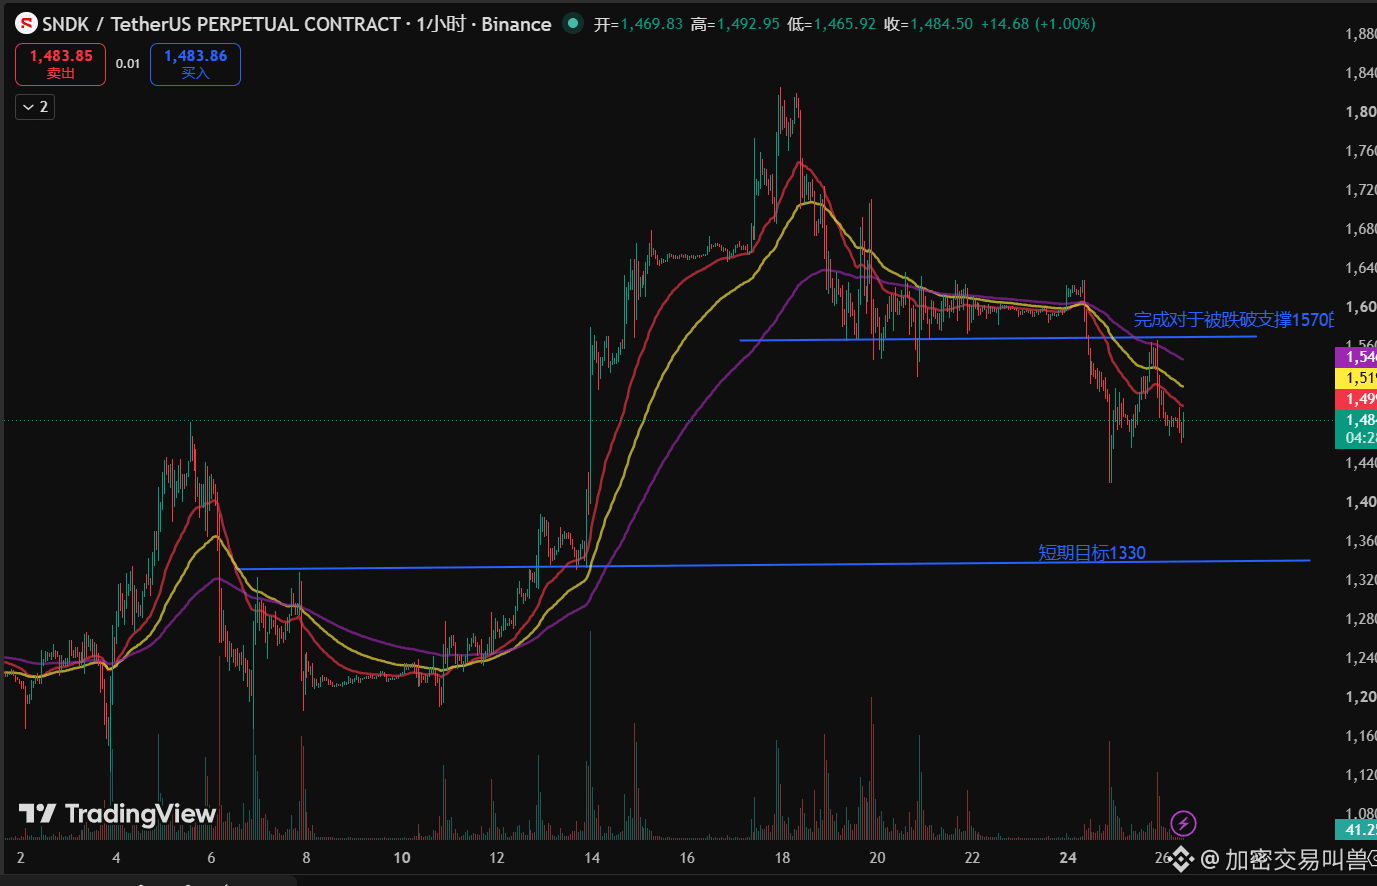Click the open value 开=1,469.83
The width and height of the screenshot is (1377, 886).
(x=638, y=24)
